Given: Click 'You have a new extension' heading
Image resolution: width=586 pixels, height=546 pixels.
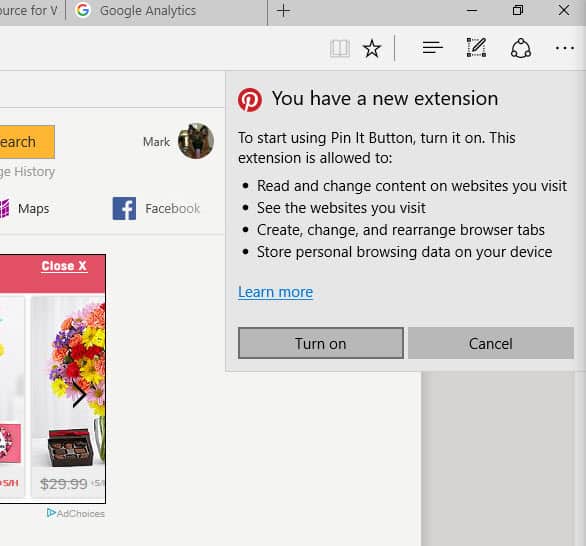Looking at the screenshot, I should (x=385, y=99).
